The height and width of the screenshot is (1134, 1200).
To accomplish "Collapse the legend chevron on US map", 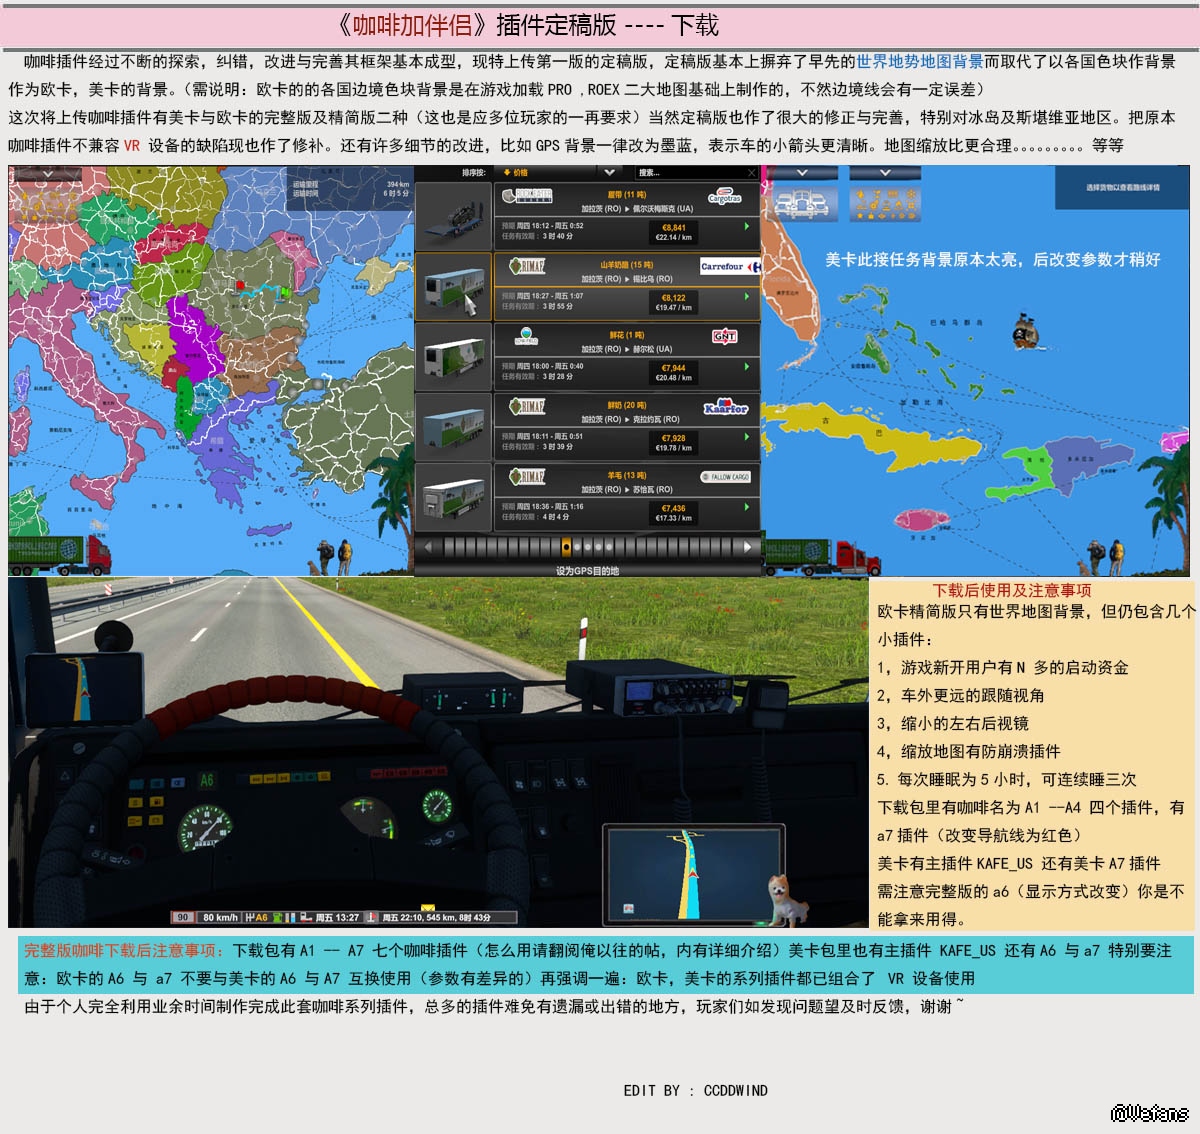I will click(x=885, y=174).
